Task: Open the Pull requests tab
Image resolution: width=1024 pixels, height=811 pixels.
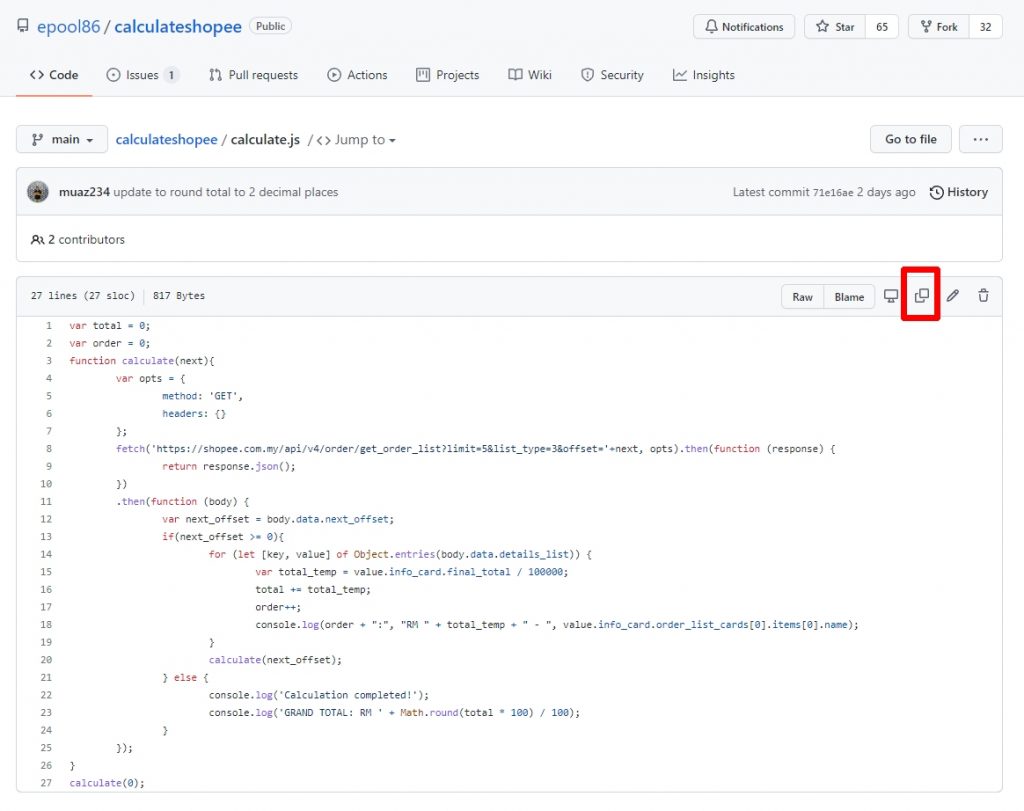Action: point(253,75)
